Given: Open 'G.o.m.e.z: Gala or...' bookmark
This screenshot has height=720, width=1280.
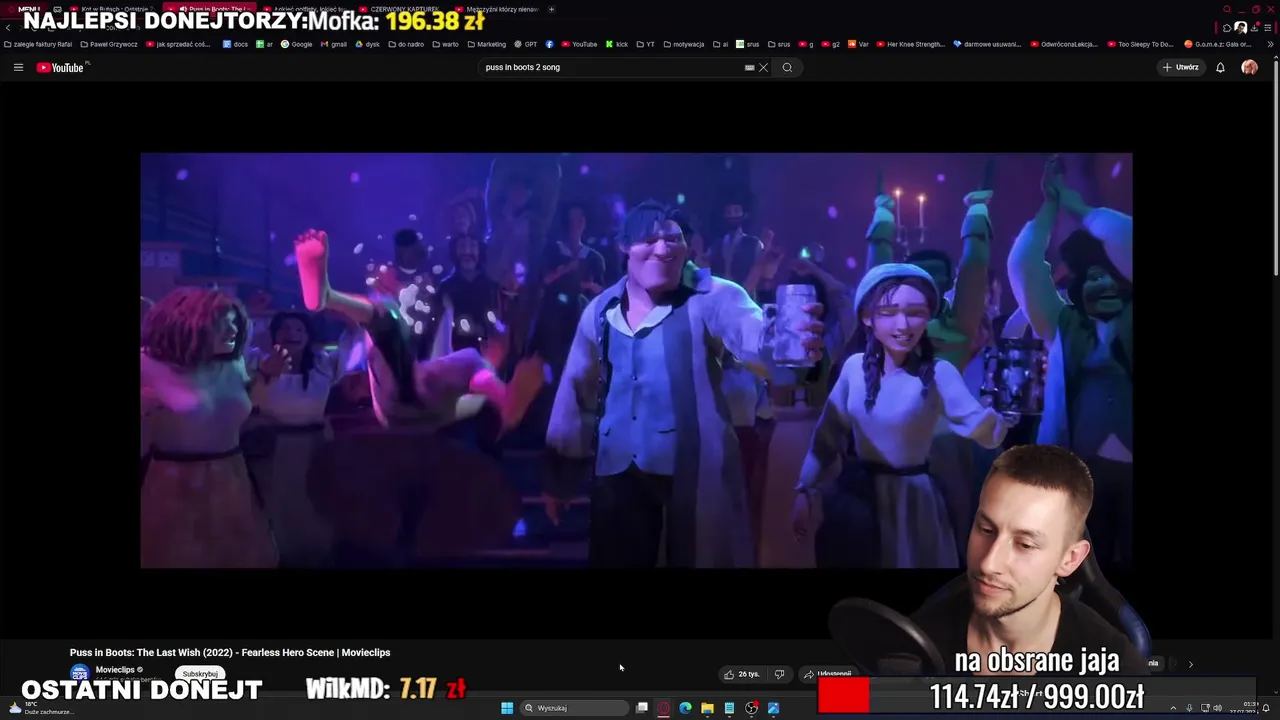Looking at the screenshot, I should [1218, 44].
